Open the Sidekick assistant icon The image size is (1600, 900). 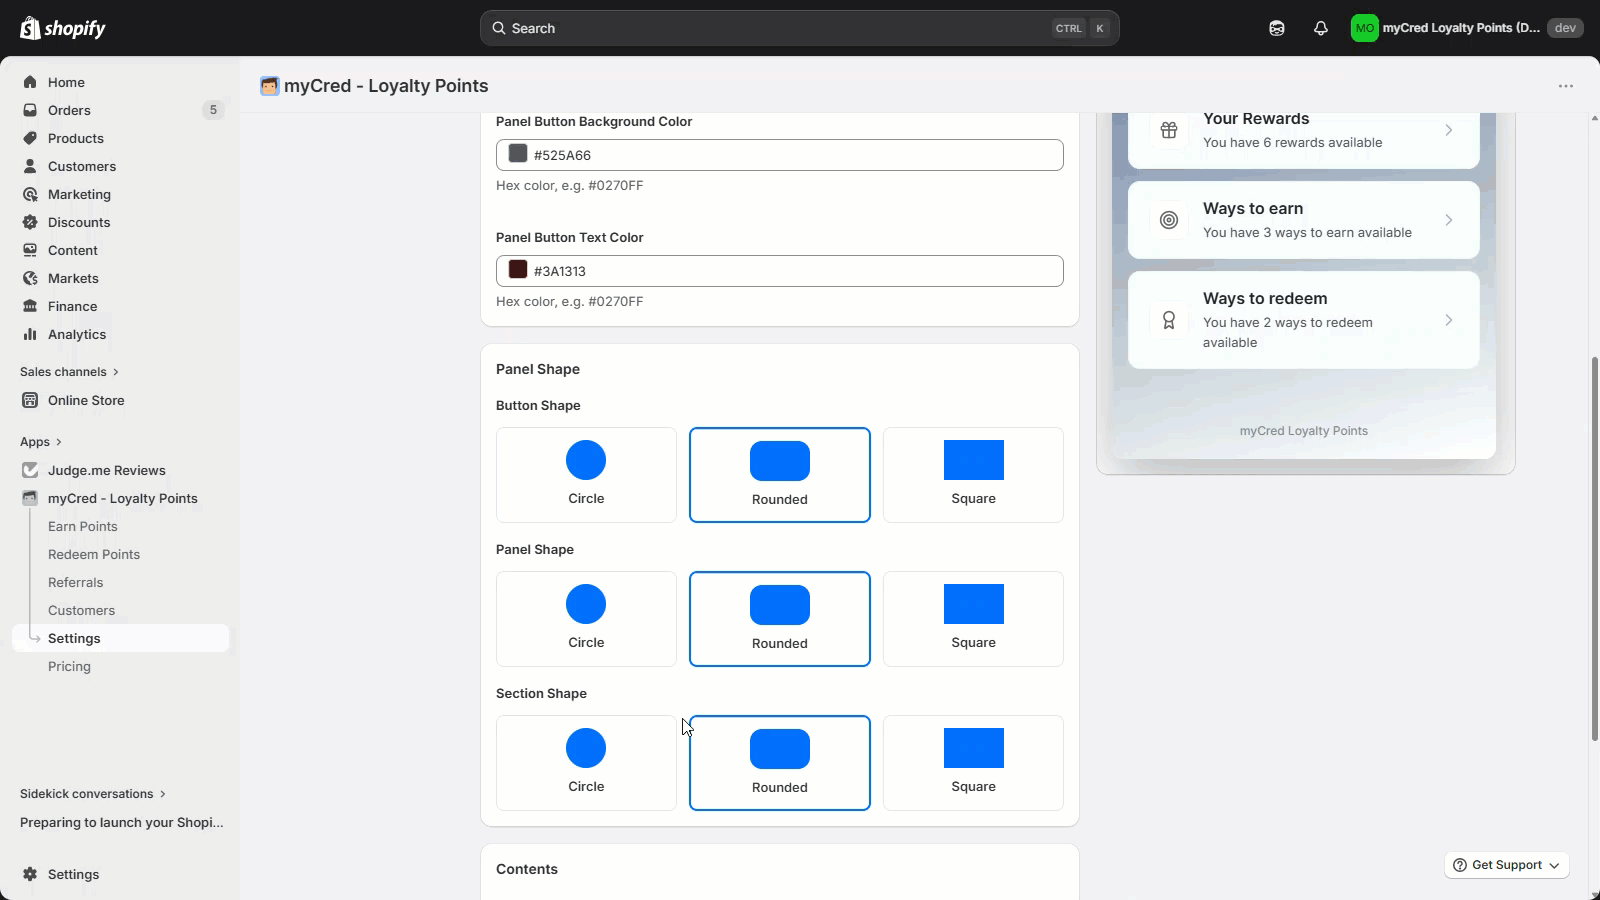tap(1276, 28)
